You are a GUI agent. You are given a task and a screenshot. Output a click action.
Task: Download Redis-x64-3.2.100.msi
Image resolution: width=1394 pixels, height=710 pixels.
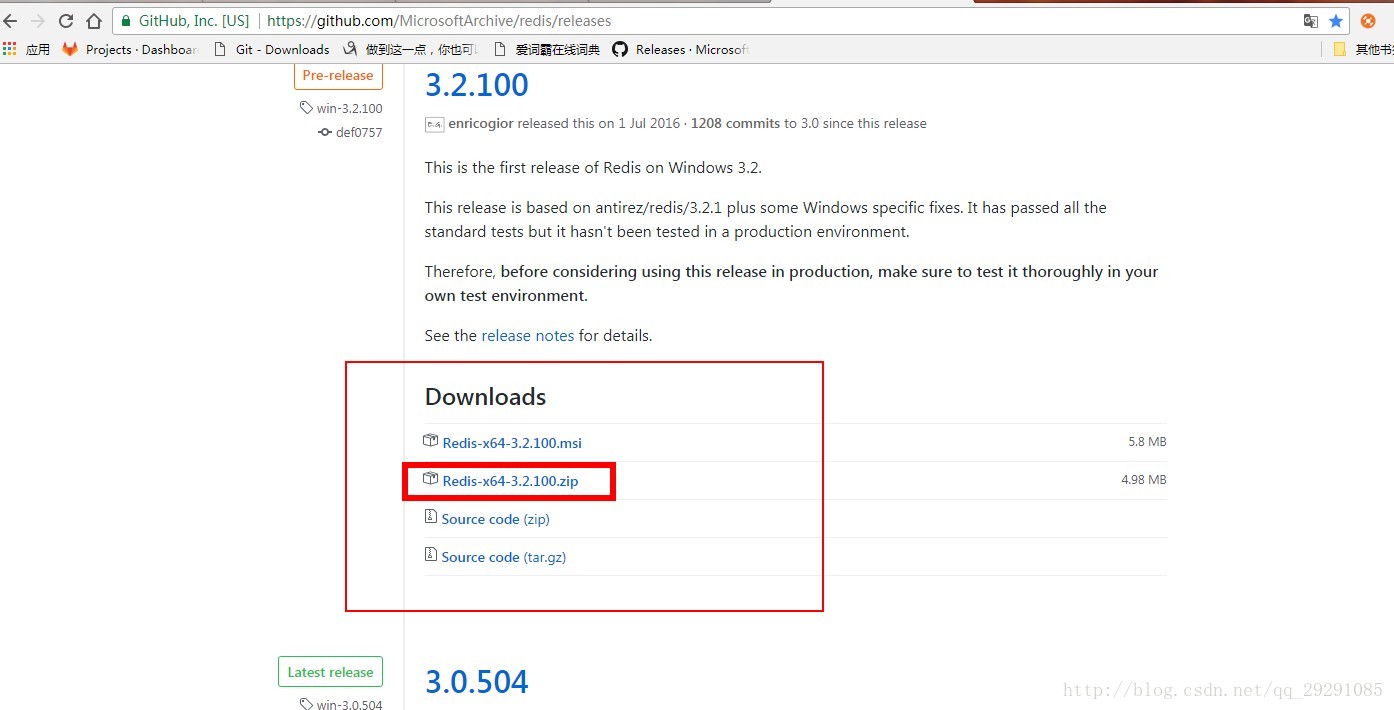[x=512, y=443]
